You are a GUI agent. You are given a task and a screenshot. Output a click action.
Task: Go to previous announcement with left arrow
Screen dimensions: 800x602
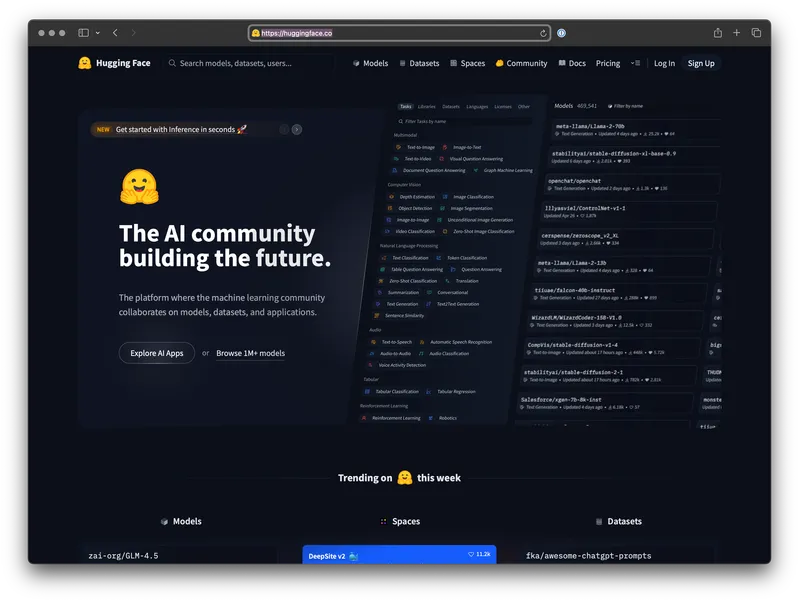[284, 129]
